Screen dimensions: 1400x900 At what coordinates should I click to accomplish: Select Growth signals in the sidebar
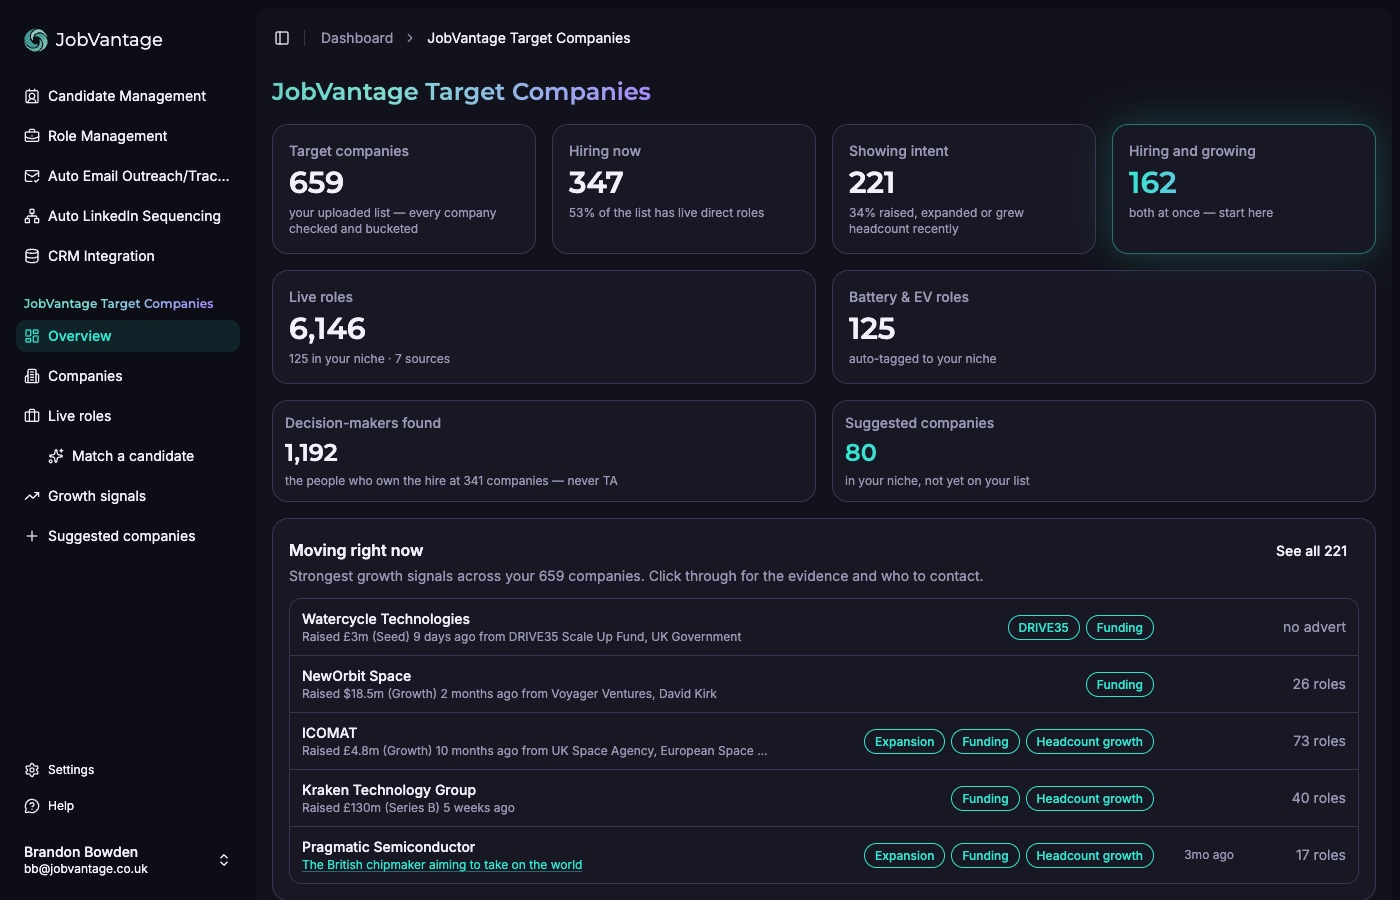[128, 496]
